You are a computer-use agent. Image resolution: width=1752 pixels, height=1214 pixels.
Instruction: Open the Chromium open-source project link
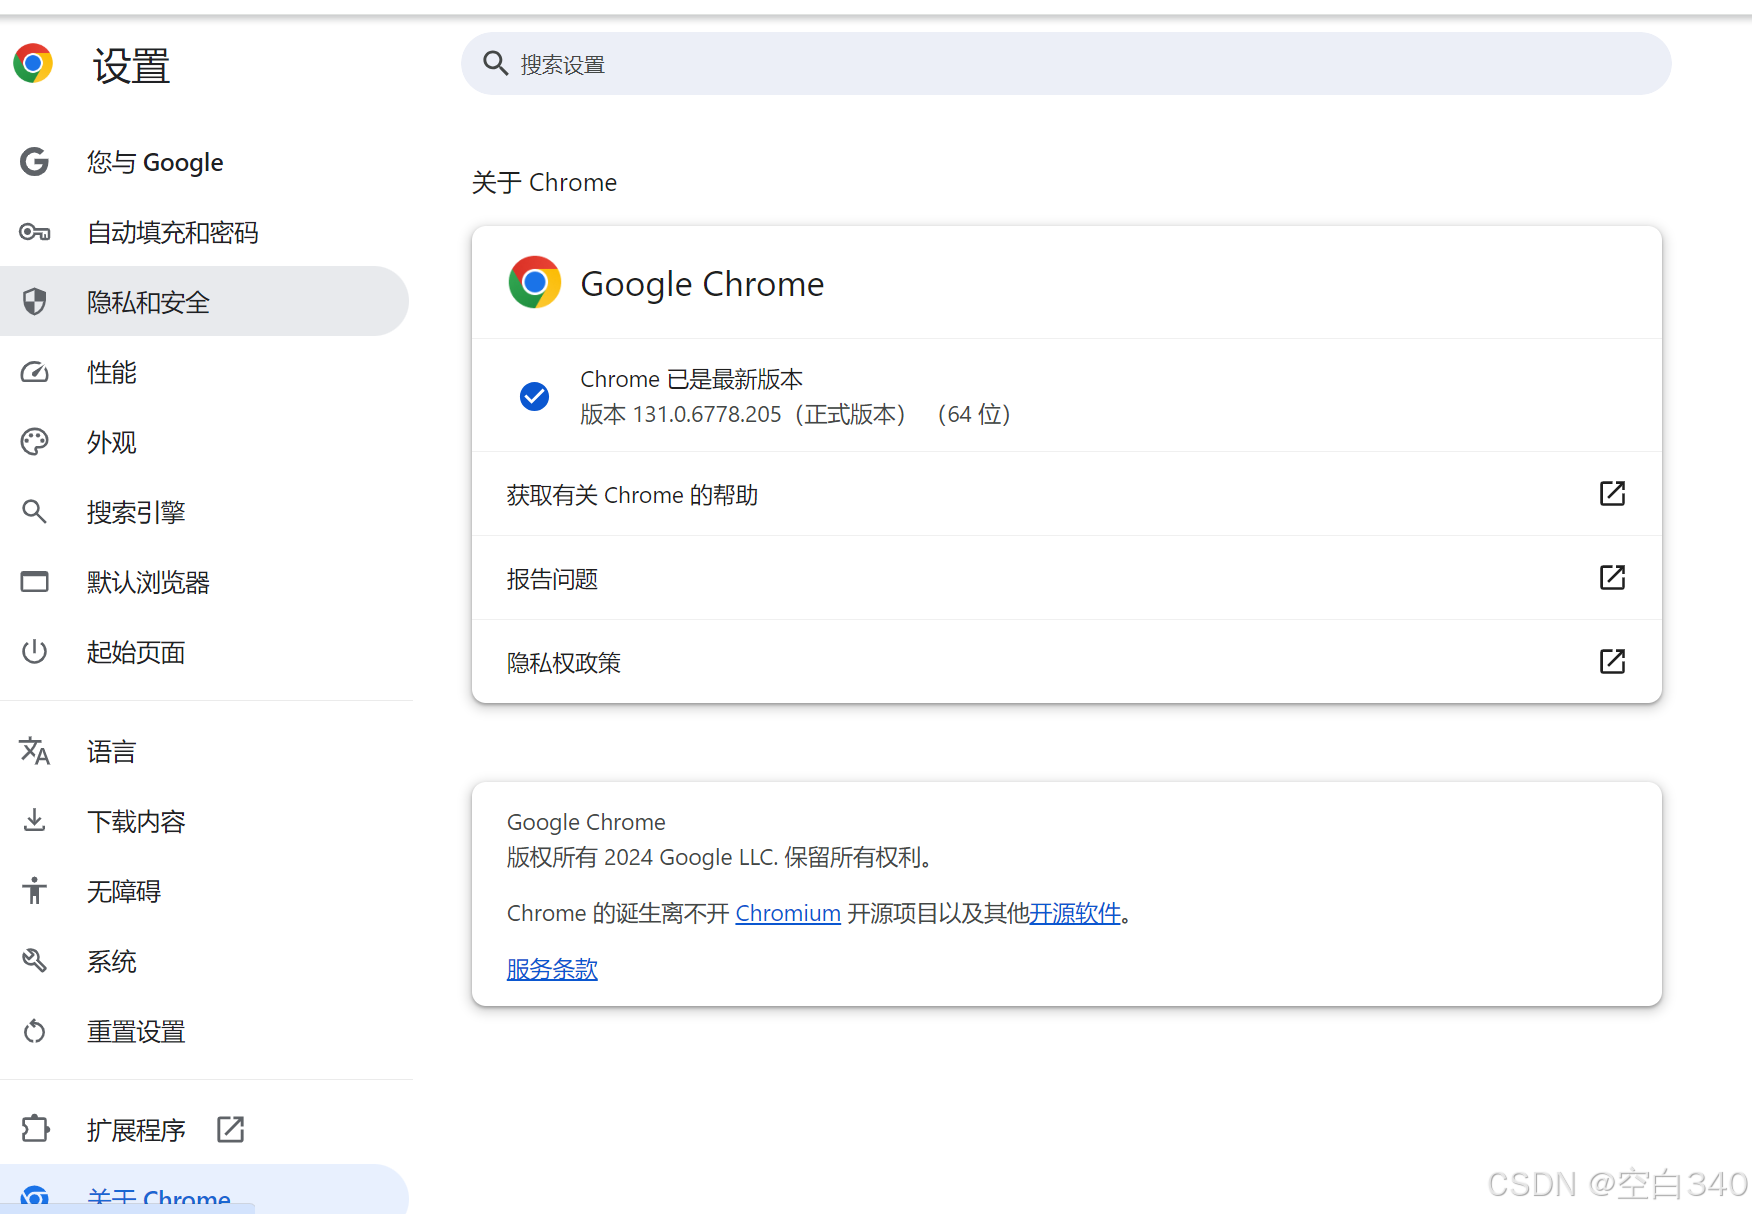[x=788, y=913]
